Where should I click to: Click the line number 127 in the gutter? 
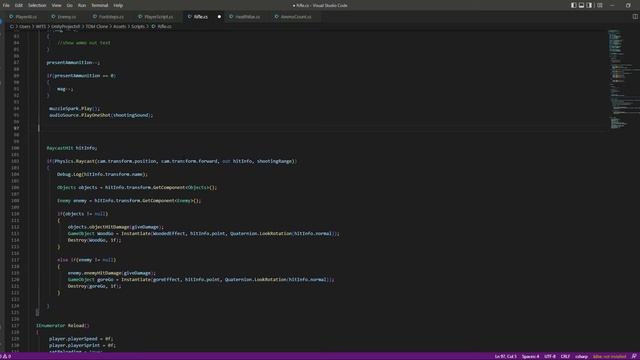pyautogui.click(x=15, y=326)
